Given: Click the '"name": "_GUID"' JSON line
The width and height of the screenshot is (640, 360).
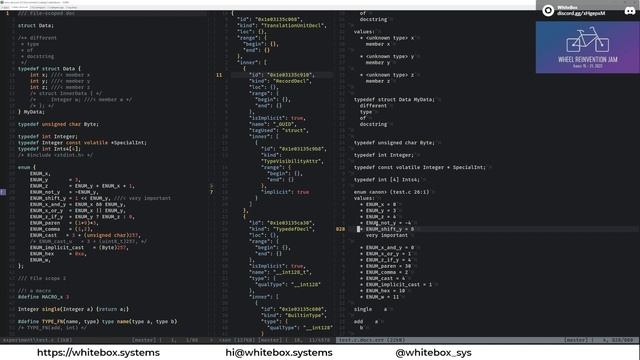Looking at the screenshot, I should [x=271, y=124].
